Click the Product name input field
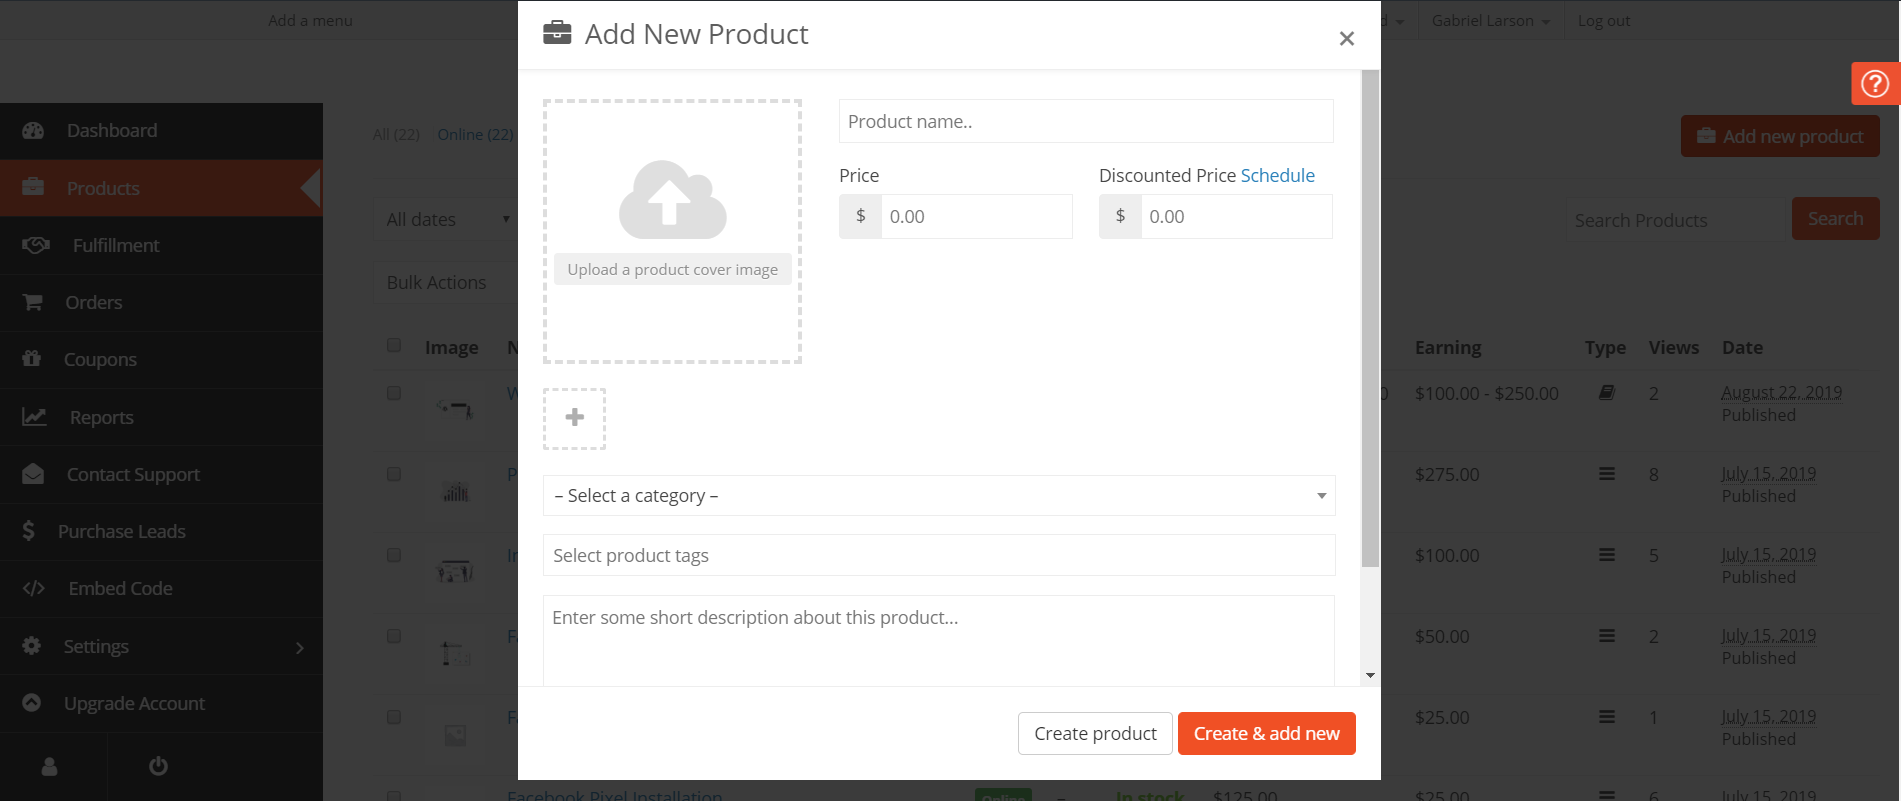Viewport: 1901px width, 801px height. 1085,122
